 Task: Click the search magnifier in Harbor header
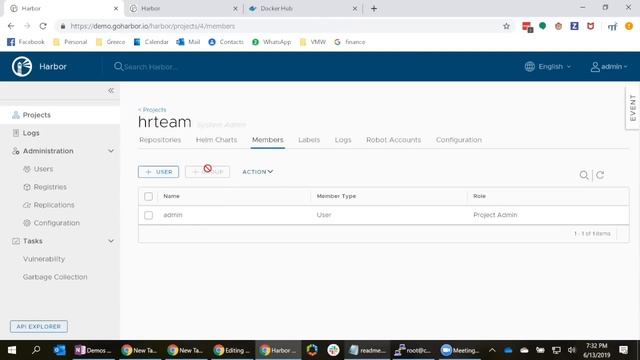[x=118, y=67]
